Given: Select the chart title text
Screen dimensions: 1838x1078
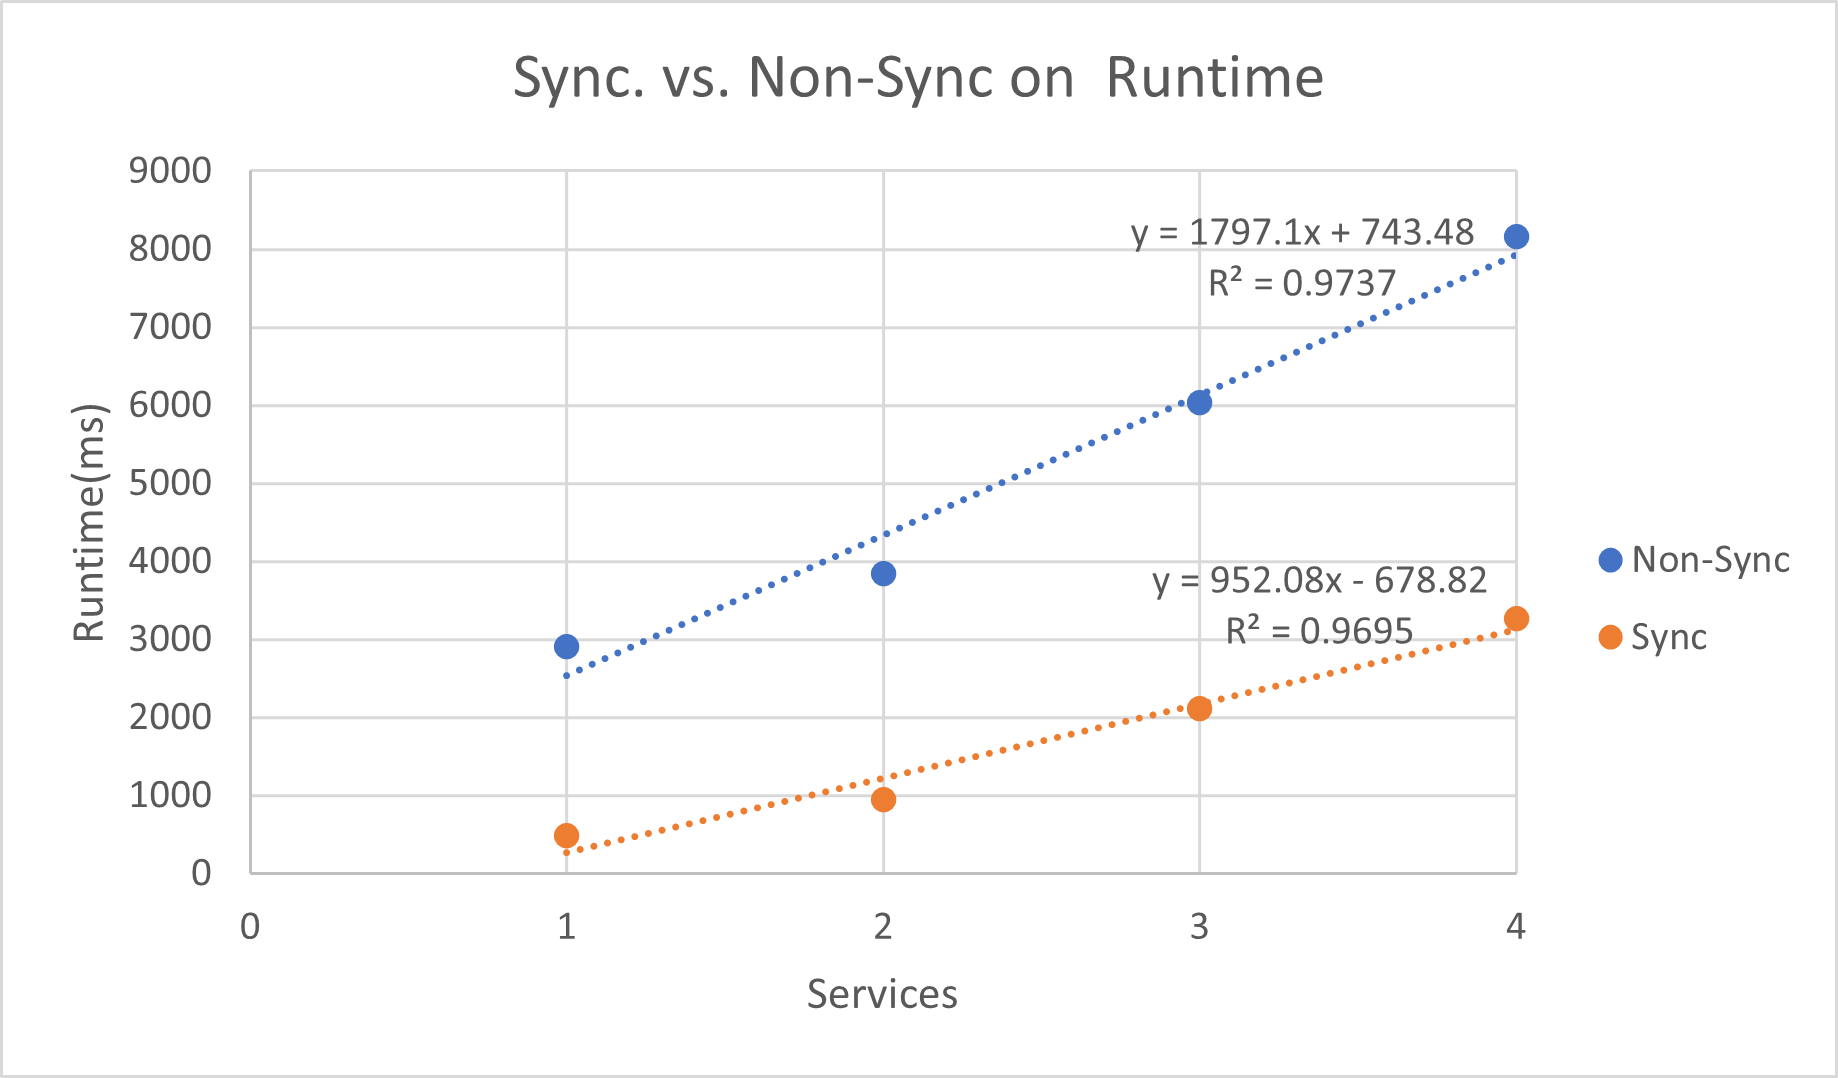Looking at the screenshot, I should point(918,77).
